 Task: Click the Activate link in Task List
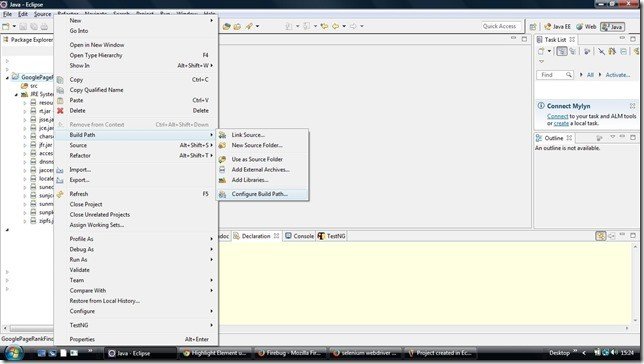617,75
